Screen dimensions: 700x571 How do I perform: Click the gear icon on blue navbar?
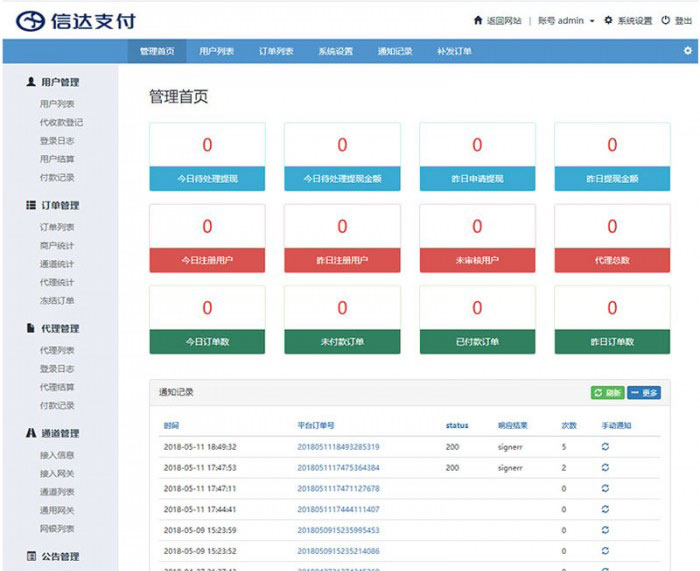pyautogui.click(x=687, y=51)
